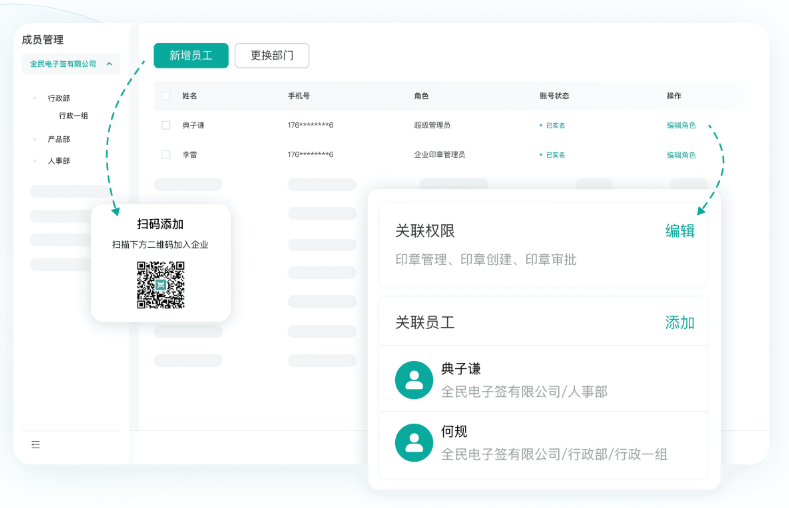Viewport: 789px width, 508px height.
Task: Click the QR code in 扫码添加 card
Action: click(x=161, y=285)
